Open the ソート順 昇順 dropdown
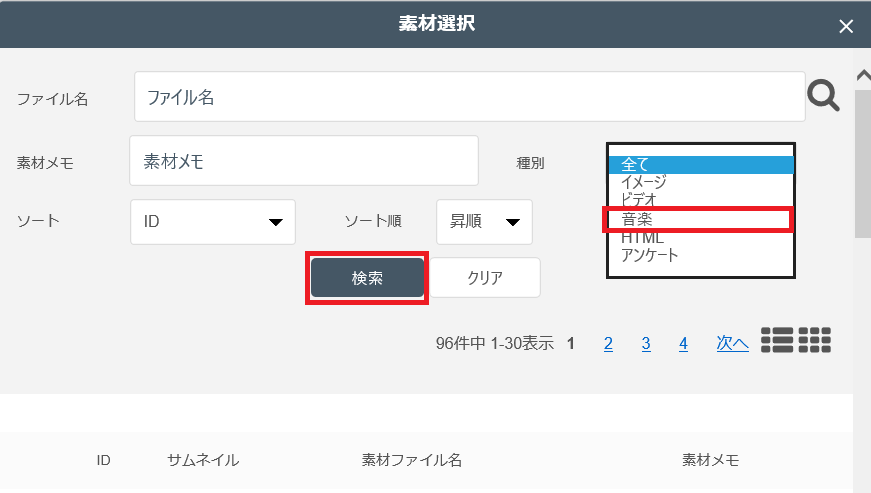The width and height of the screenshot is (871, 493). (484, 222)
